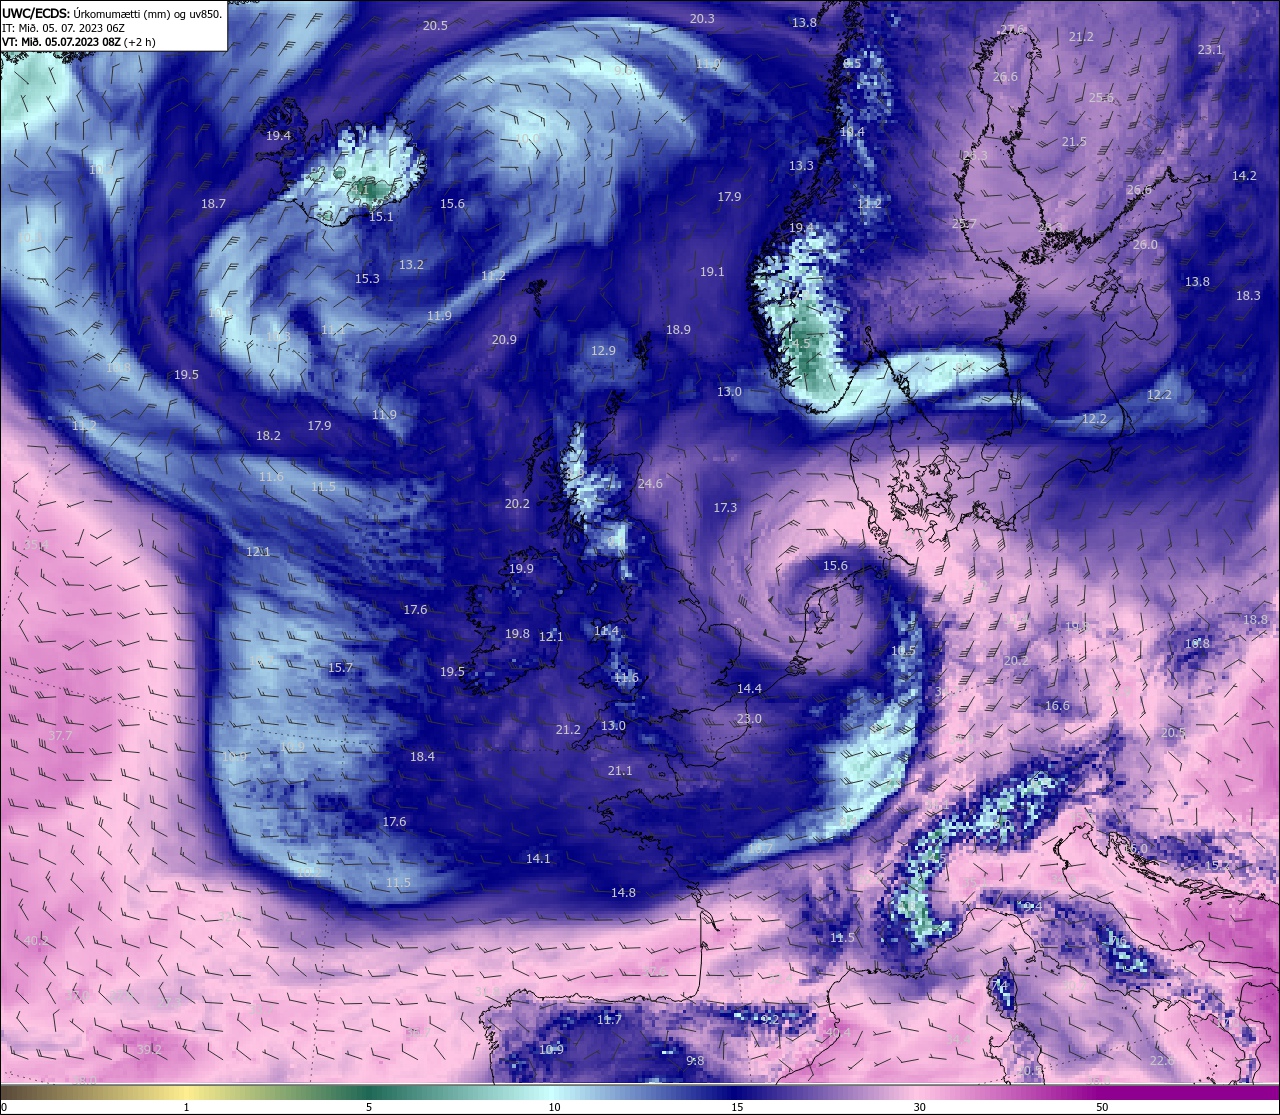
Task: Click the value 37.7 on left edge
Action: (60, 736)
